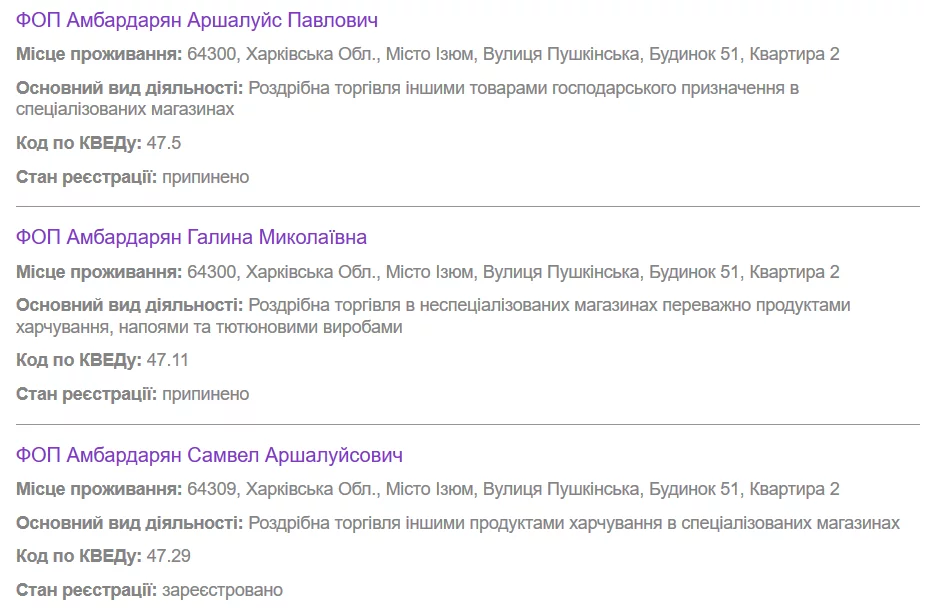Click 'Місце проживання' label in Галина's entry

(x=99, y=272)
